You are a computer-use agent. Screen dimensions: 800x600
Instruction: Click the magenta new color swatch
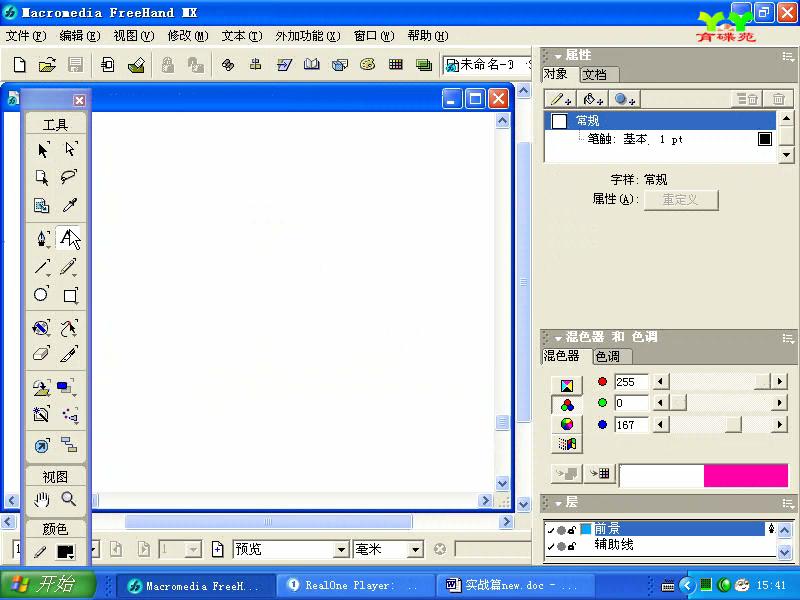tap(746, 476)
